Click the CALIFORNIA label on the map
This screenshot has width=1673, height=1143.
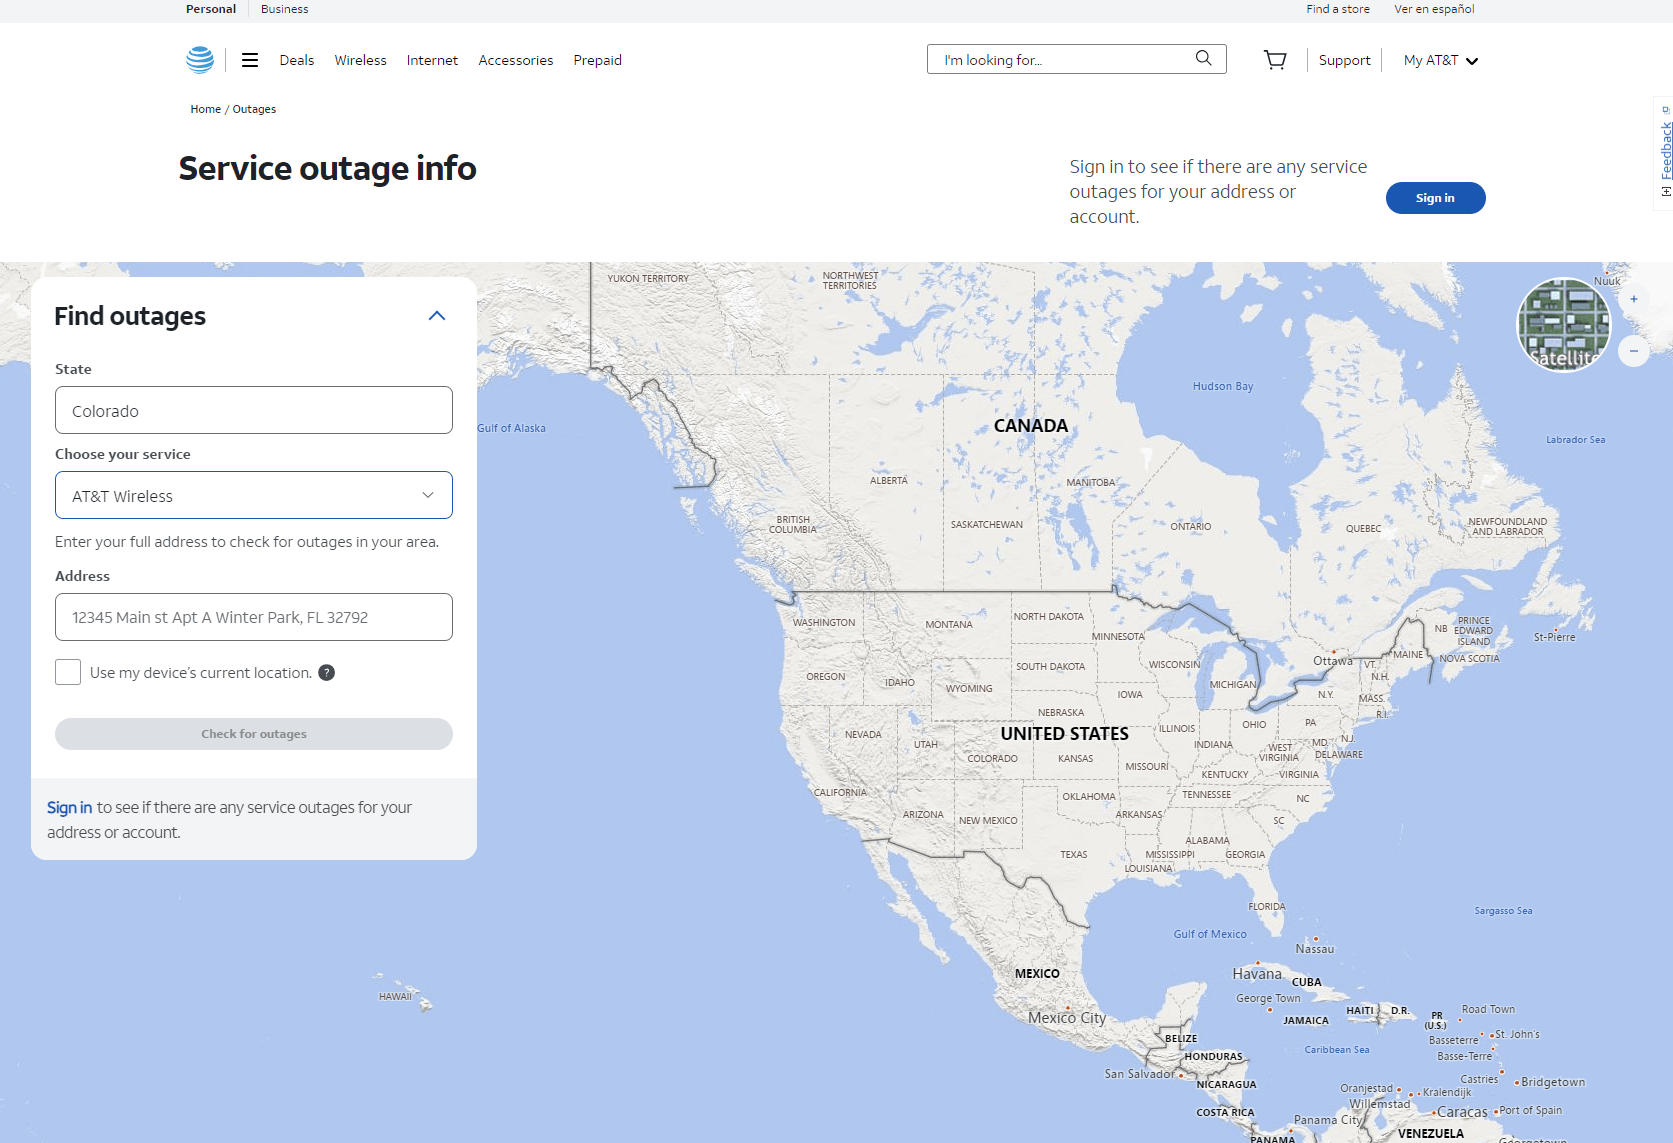[x=840, y=793]
